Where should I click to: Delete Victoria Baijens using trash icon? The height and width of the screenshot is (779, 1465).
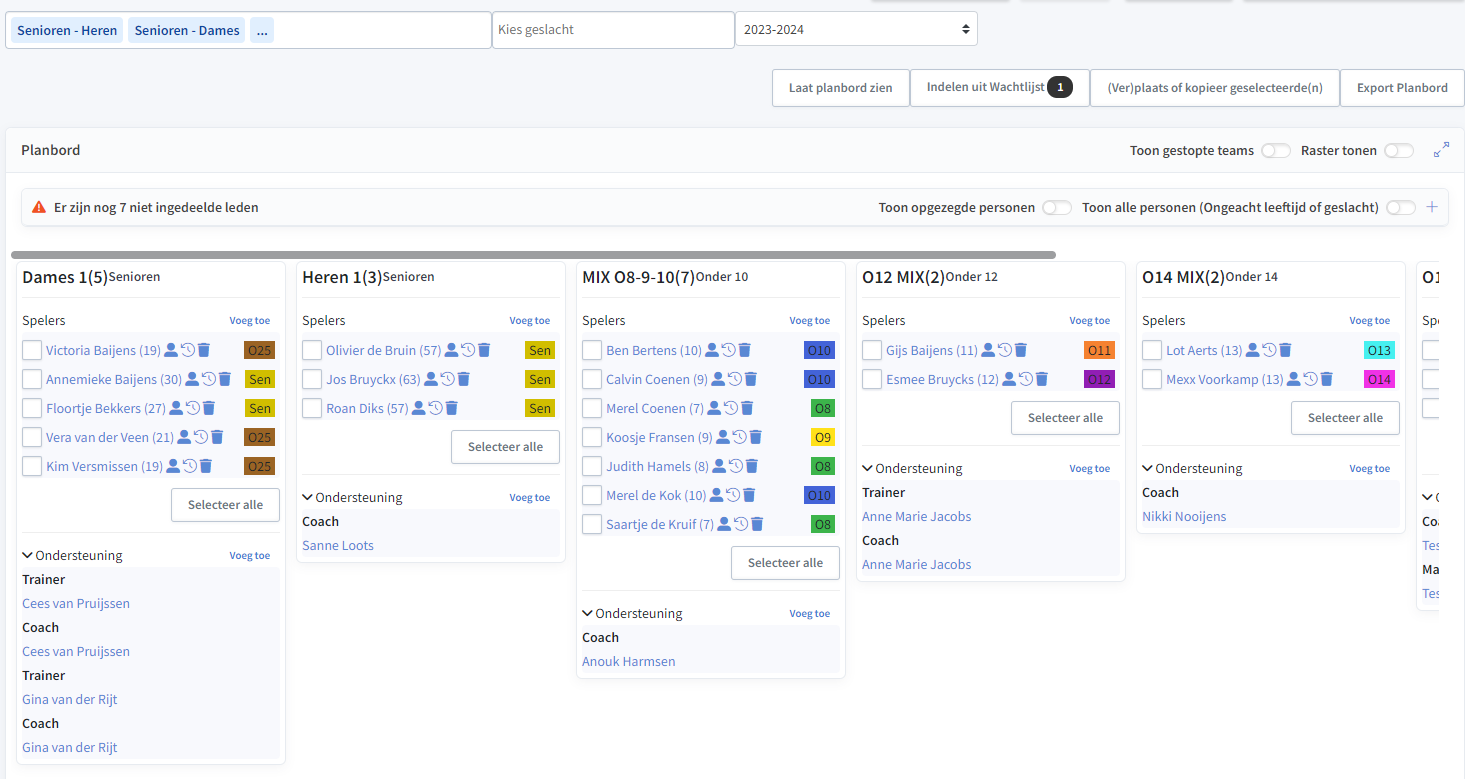click(x=204, y=350)
